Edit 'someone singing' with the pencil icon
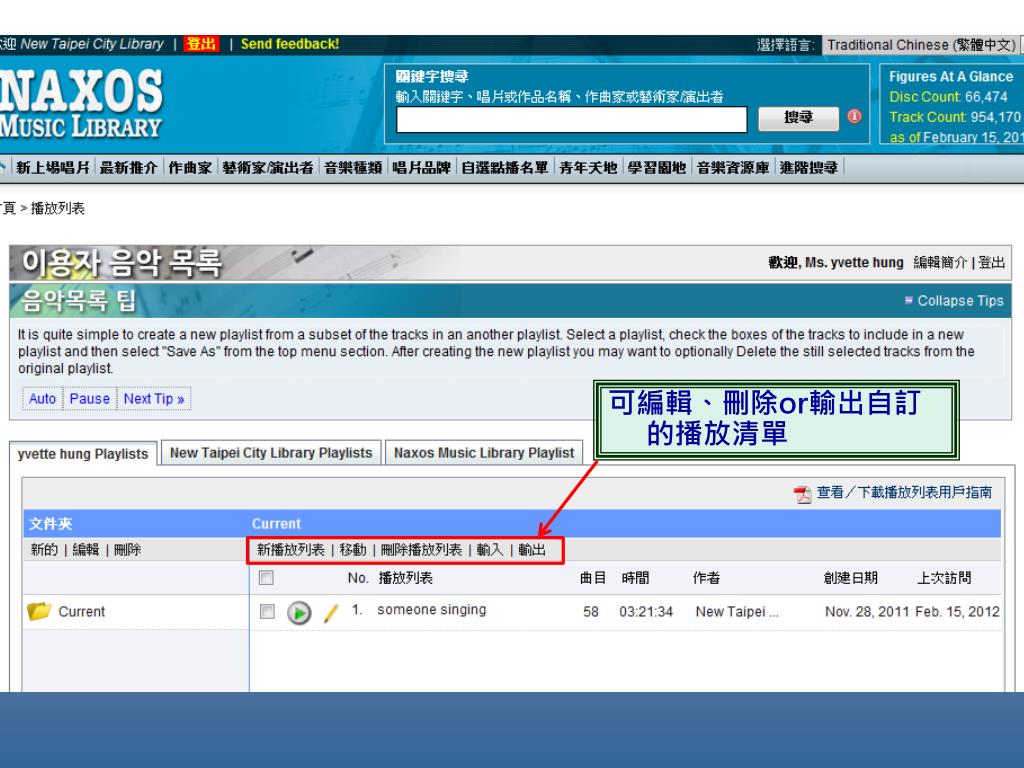Screen dimensions: 1024x768 (331, 613)
